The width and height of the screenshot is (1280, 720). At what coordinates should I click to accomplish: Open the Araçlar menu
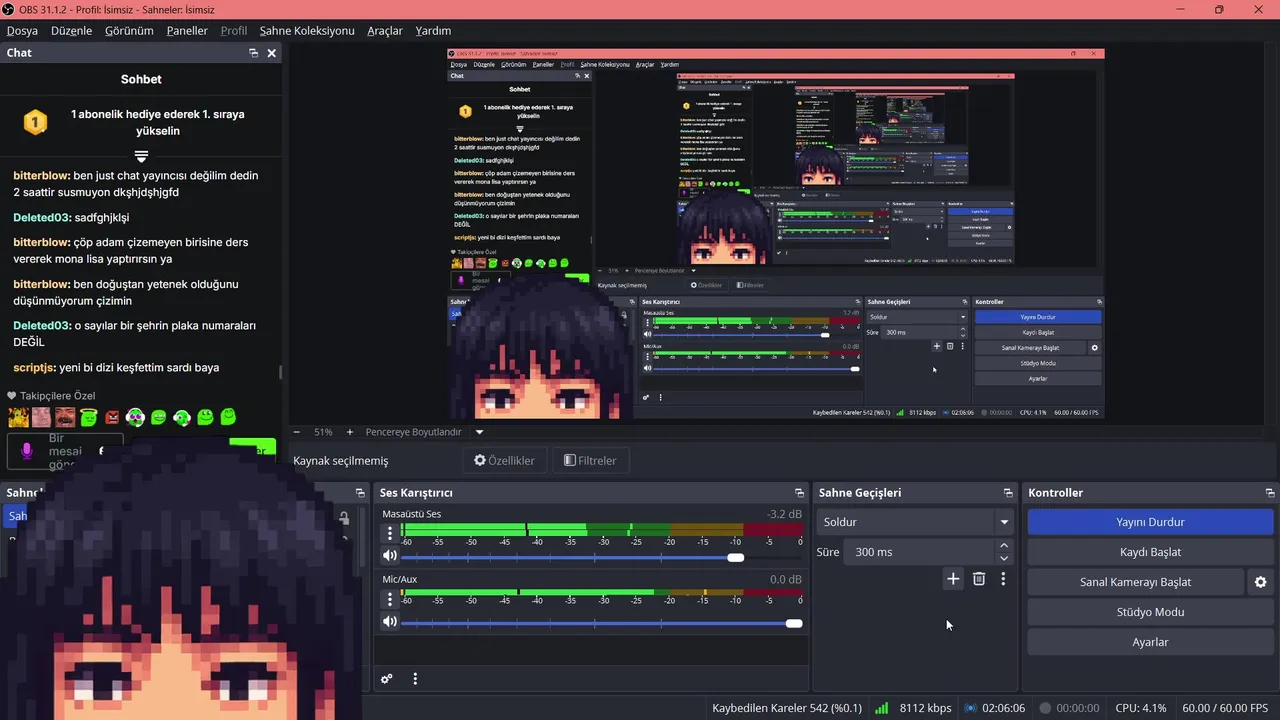tap(385, 30)
